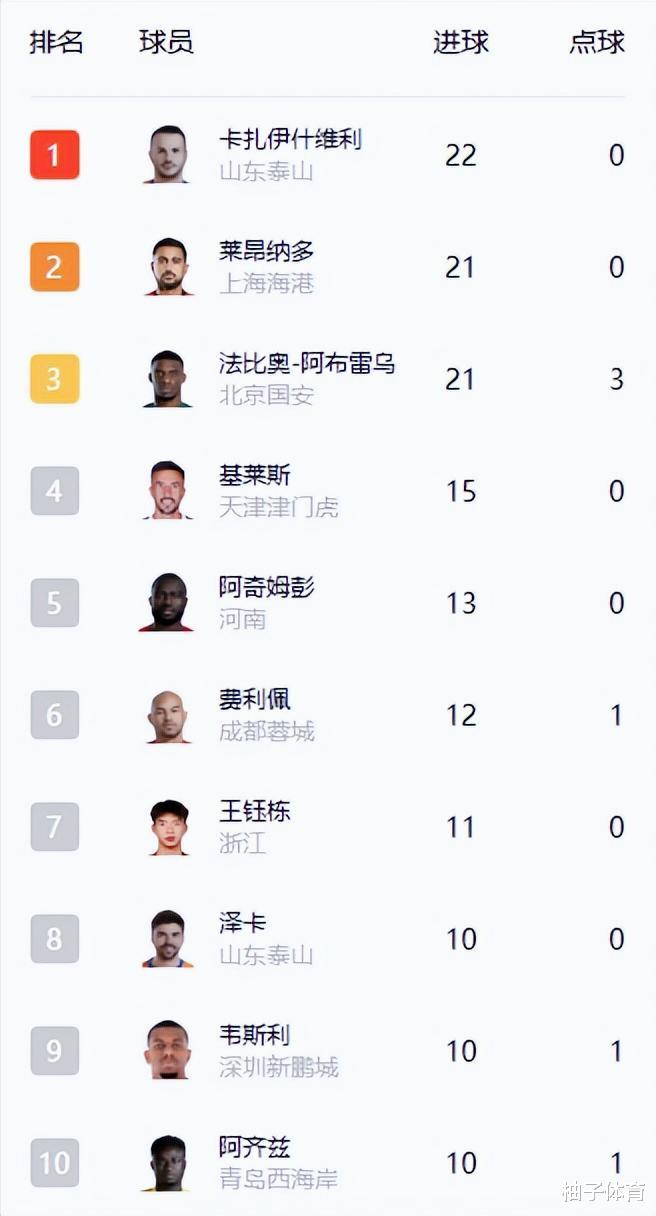Click the 球员 column header
656x1216 pixels.
(x=166, y=42)
